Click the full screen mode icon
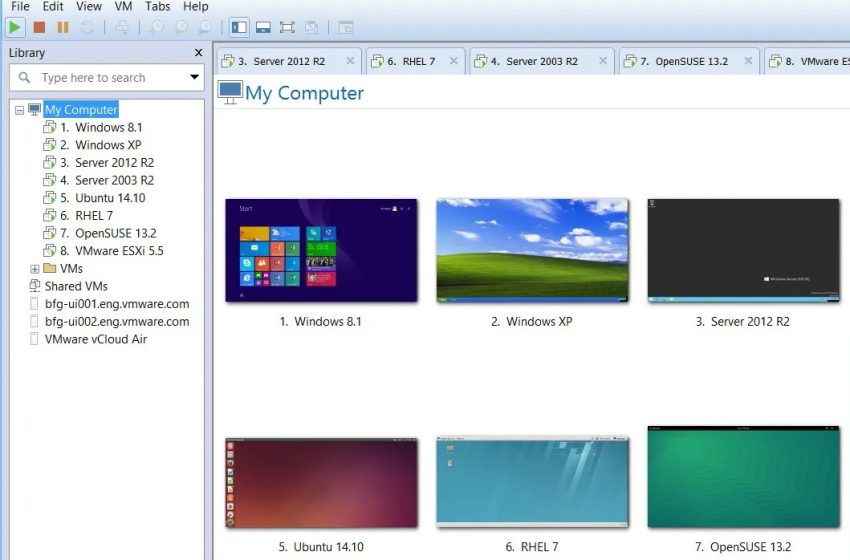This screenshot has width=850, height=560. 287,27
